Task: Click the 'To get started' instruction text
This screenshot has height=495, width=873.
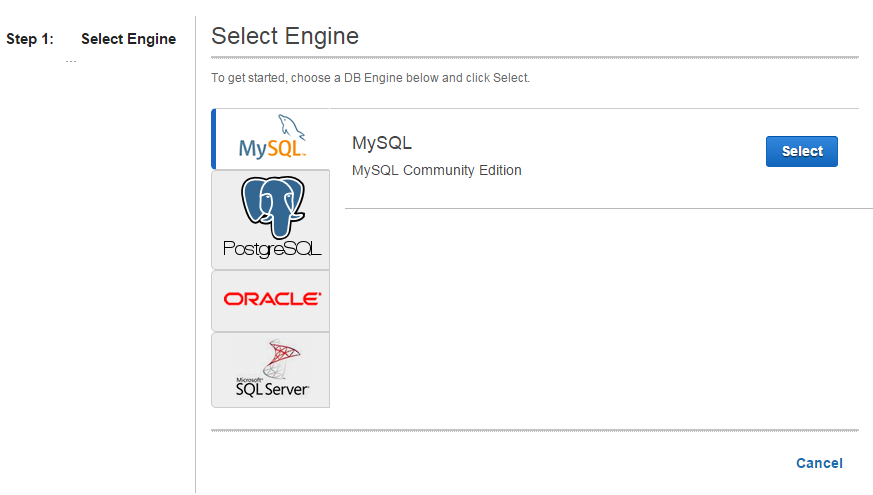Action: 370,78
